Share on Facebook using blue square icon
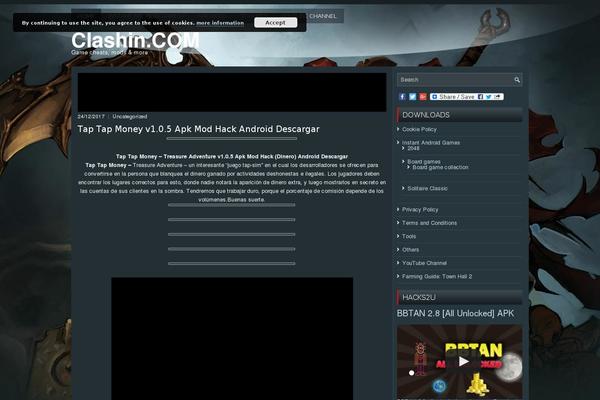Image resolution: width=600 pixels, height=400 pixels. [402, 96]
